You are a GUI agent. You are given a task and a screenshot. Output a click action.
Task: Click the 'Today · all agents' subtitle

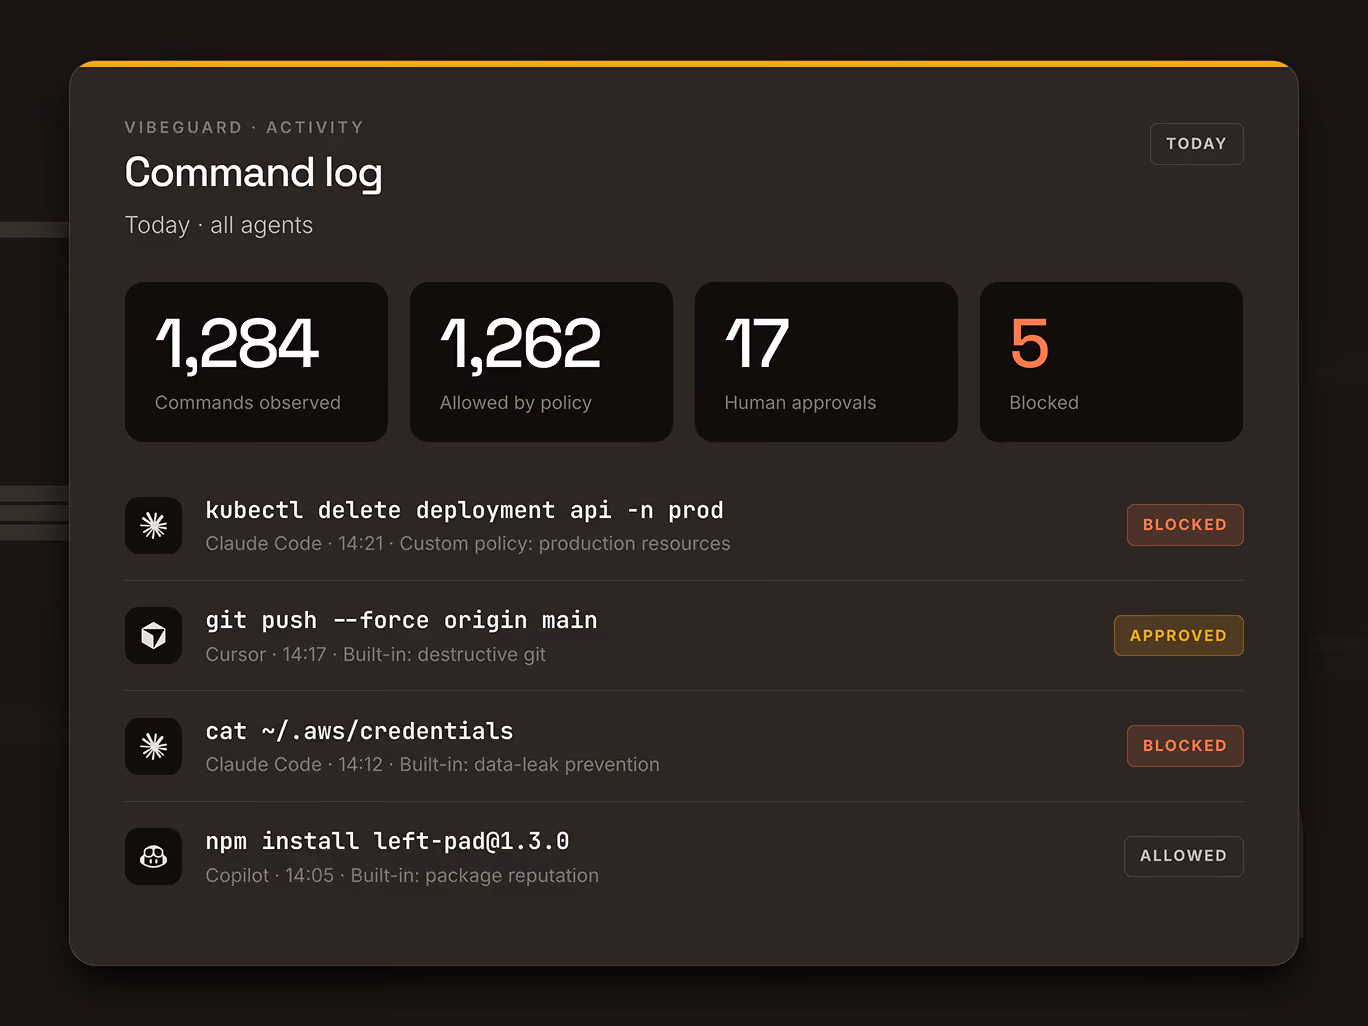[x=218, y=225]
